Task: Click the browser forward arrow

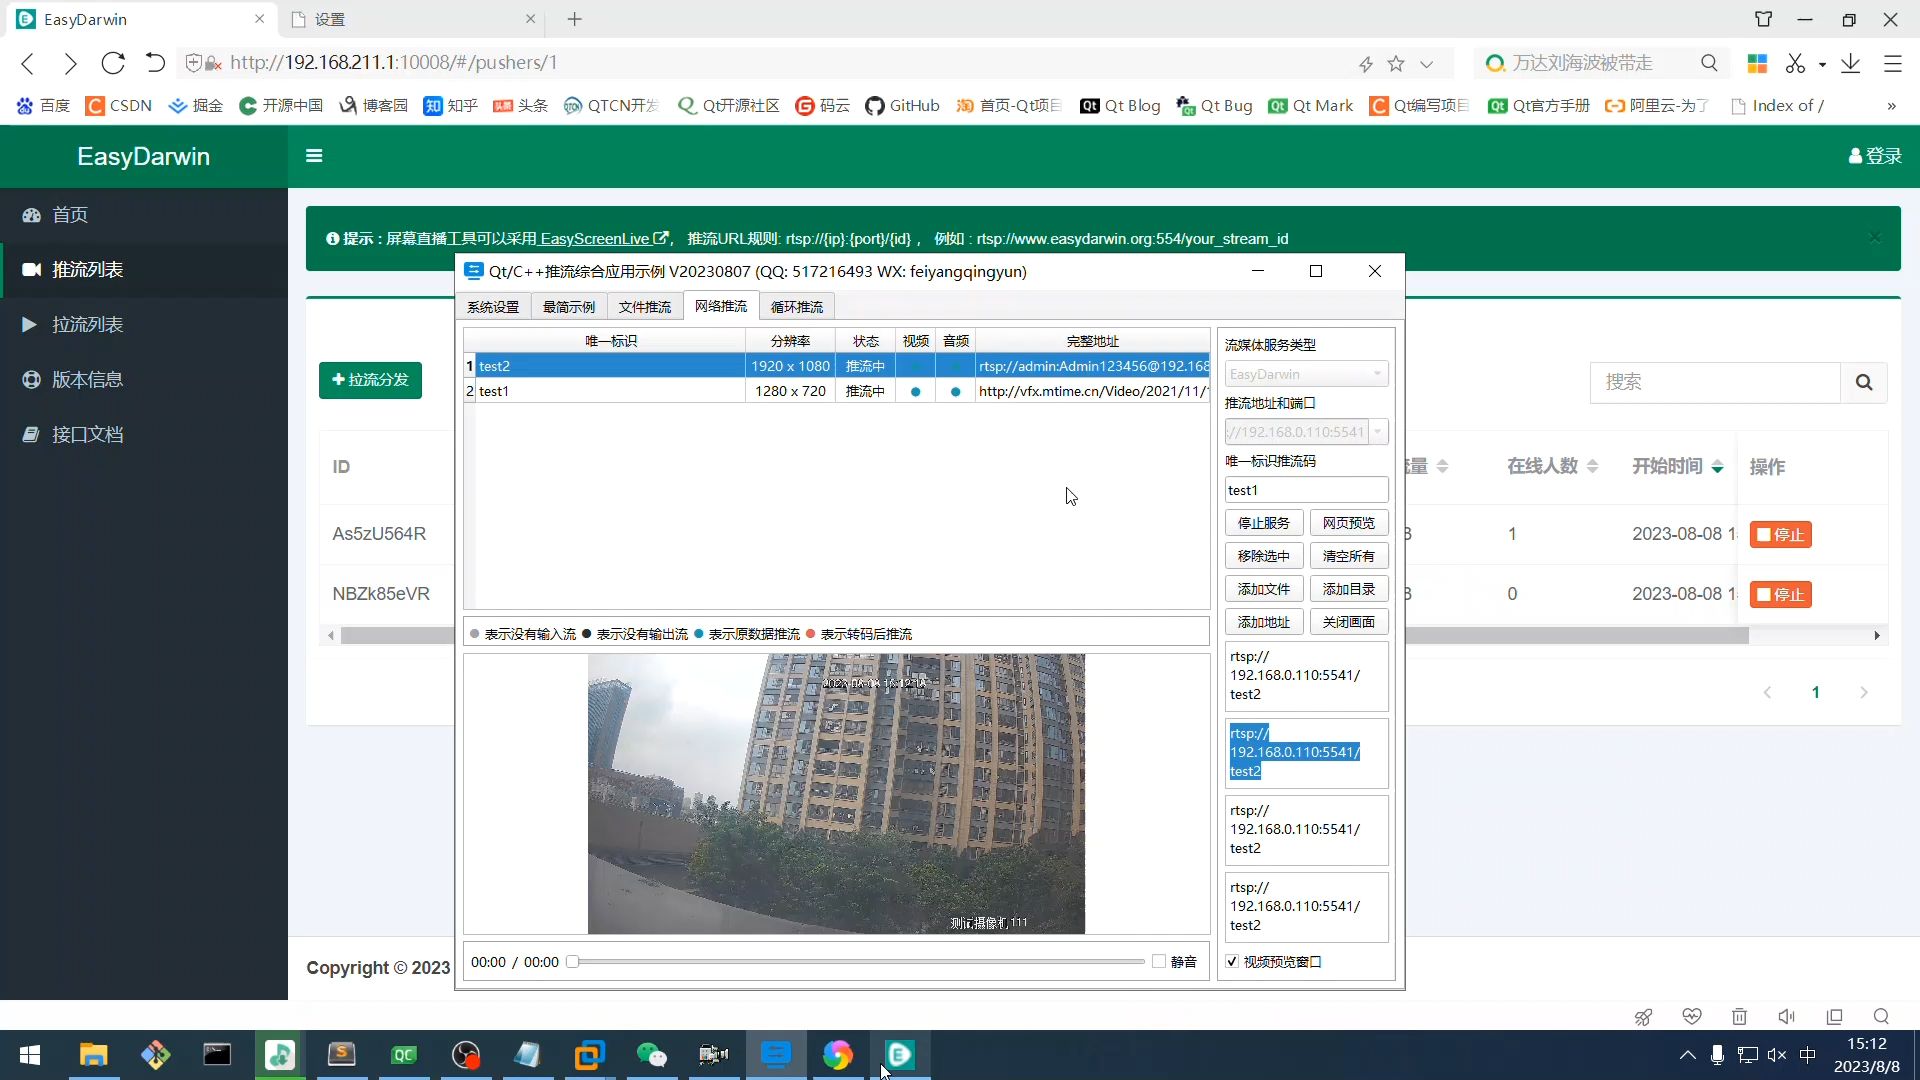Action: pos(70,64)
